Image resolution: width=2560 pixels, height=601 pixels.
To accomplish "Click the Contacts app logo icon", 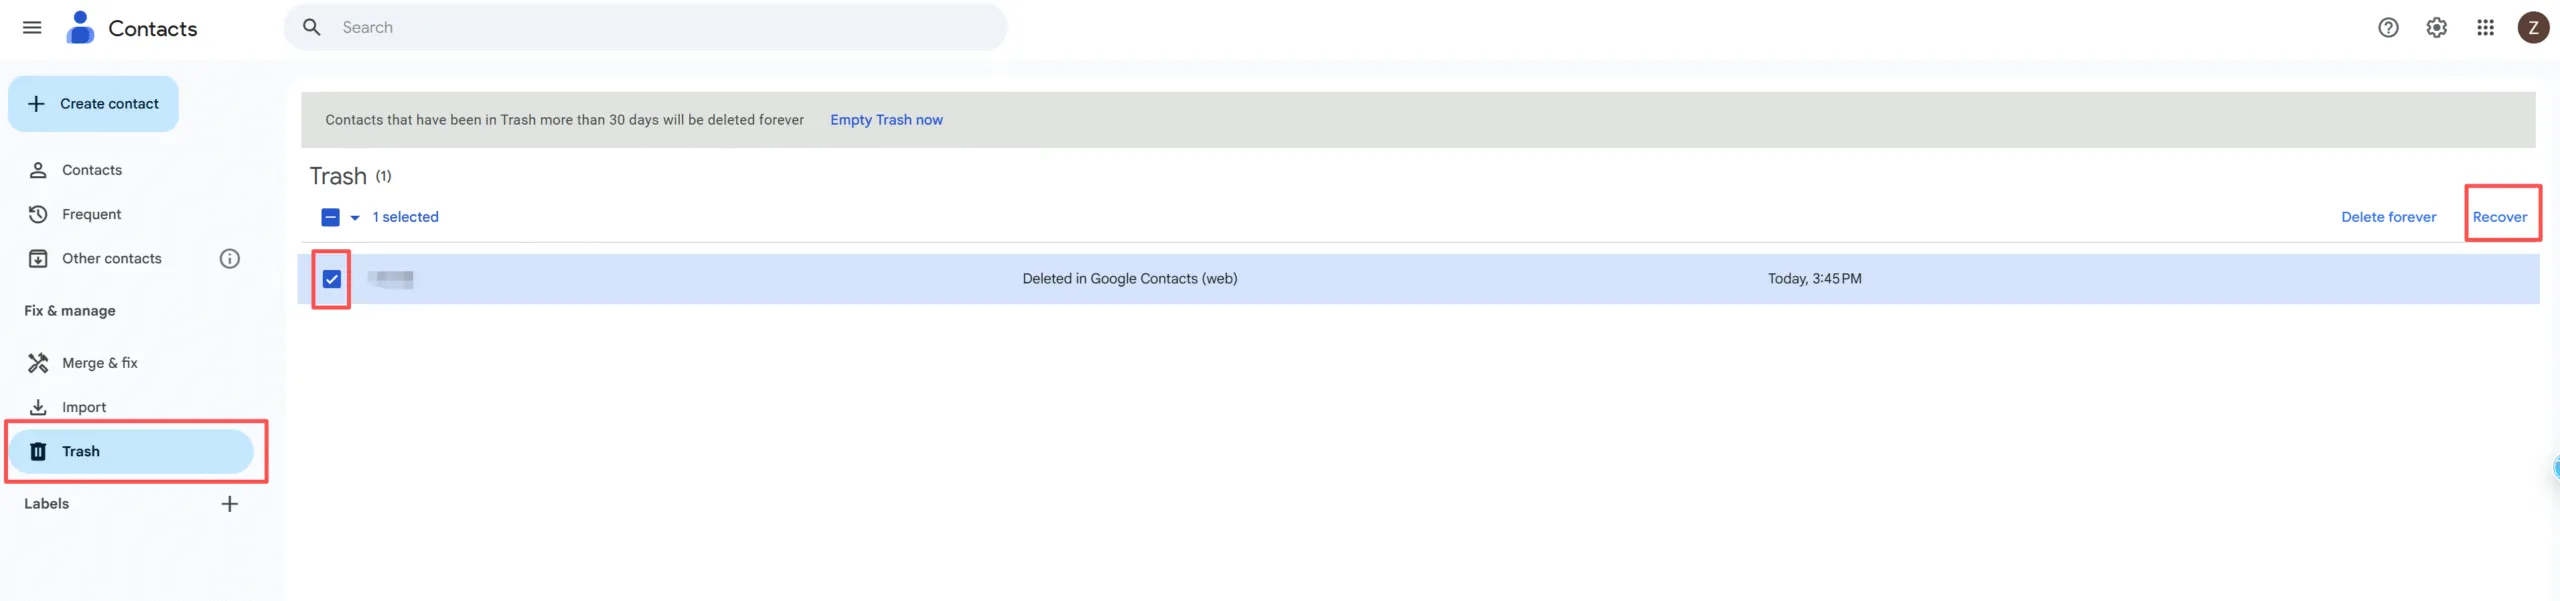I will (80, 28).
